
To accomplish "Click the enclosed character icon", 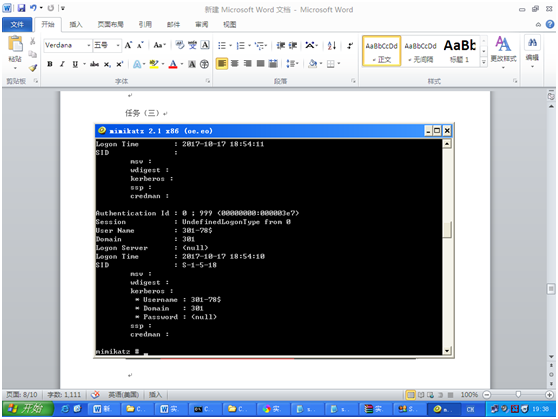I will pyautogui.click(x=205, y=64).
